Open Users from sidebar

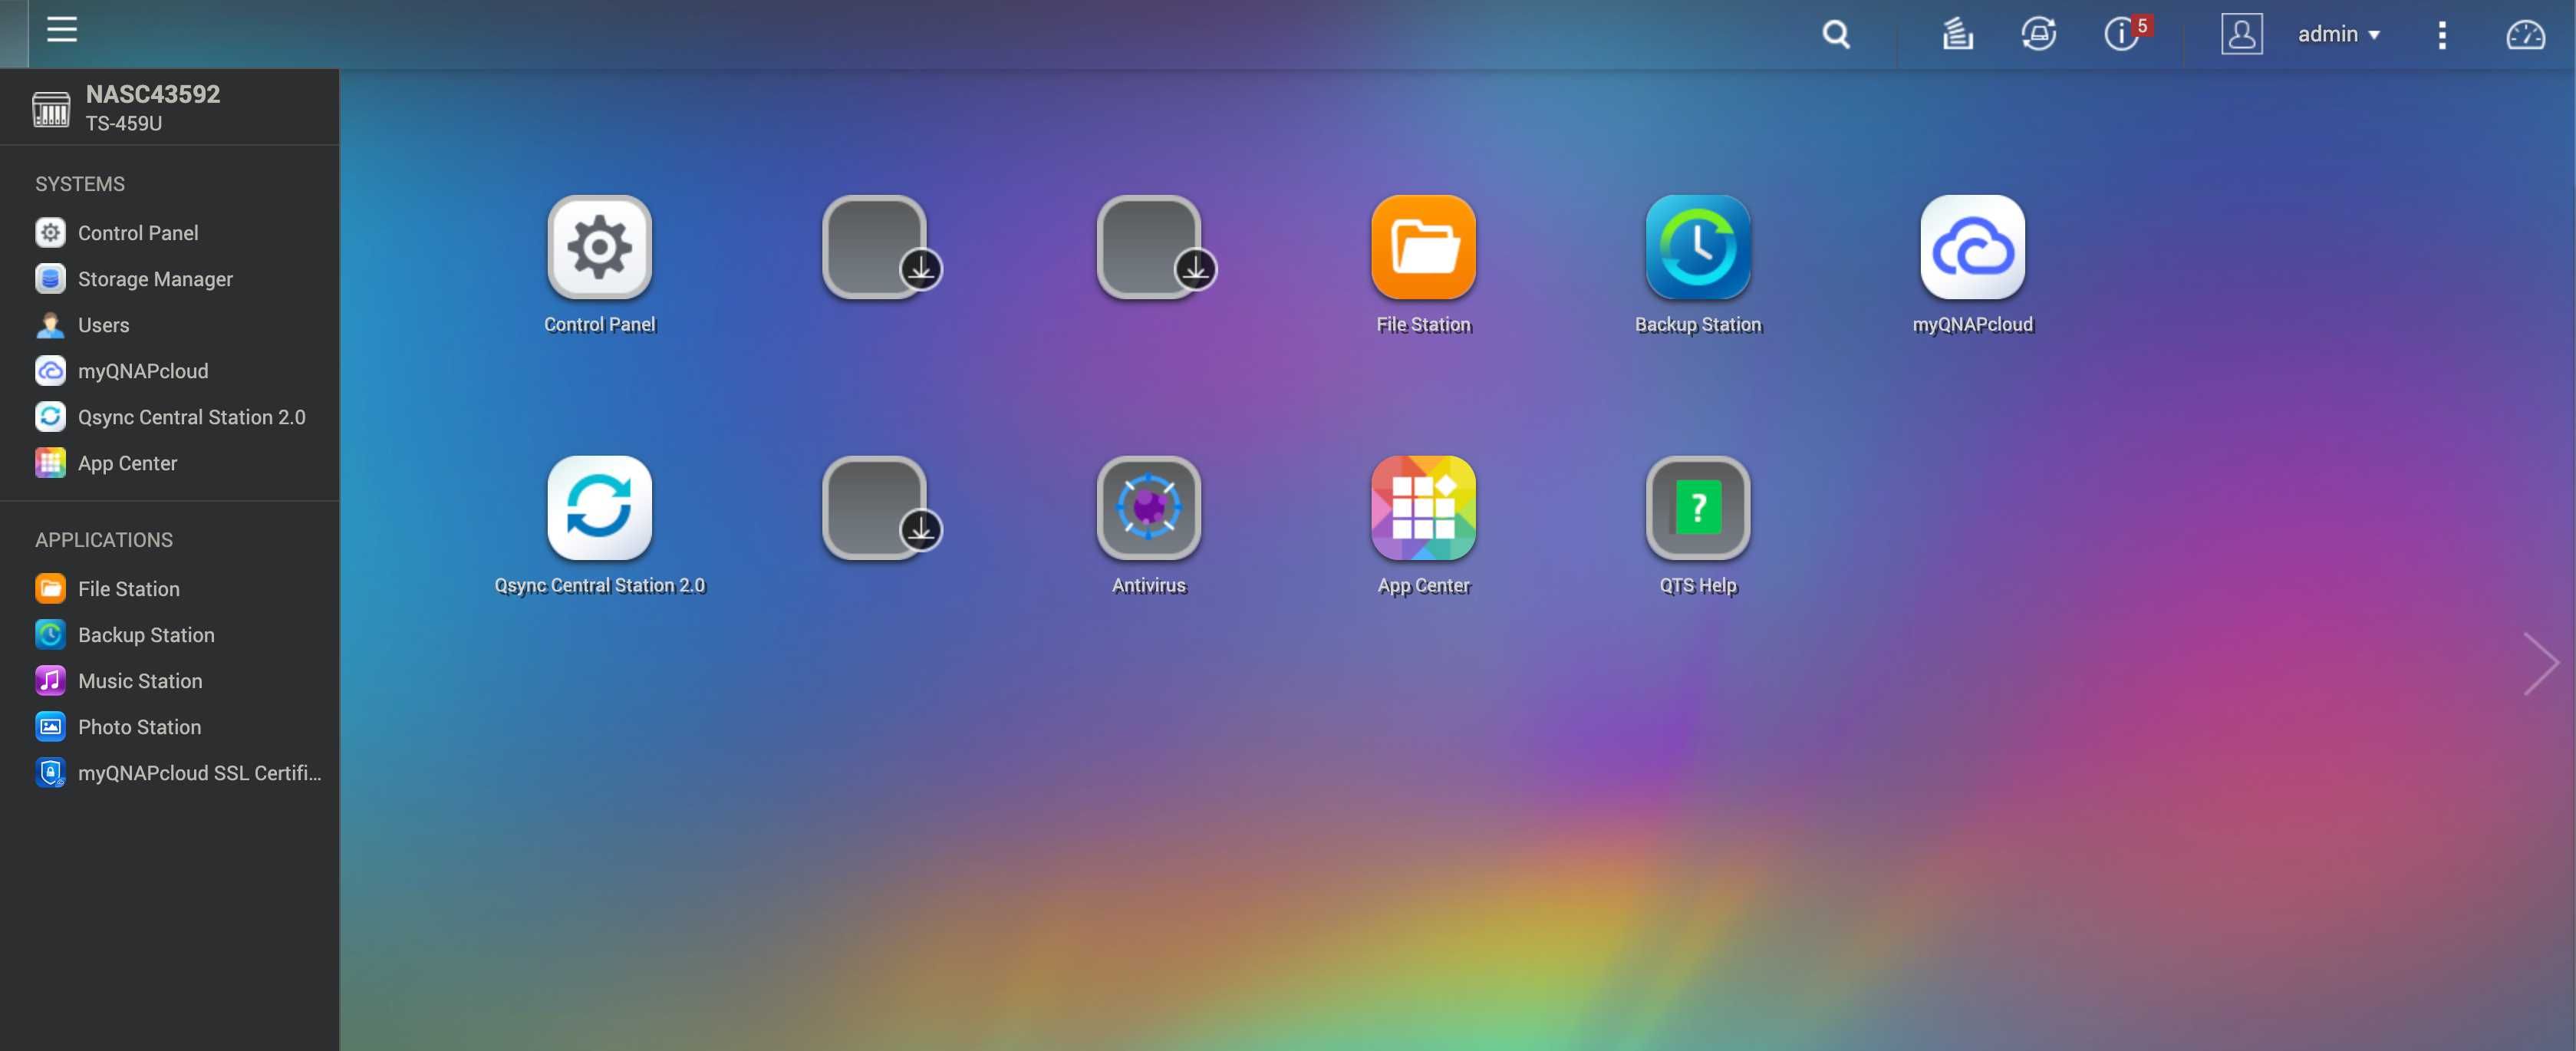(x=170, y=325)
